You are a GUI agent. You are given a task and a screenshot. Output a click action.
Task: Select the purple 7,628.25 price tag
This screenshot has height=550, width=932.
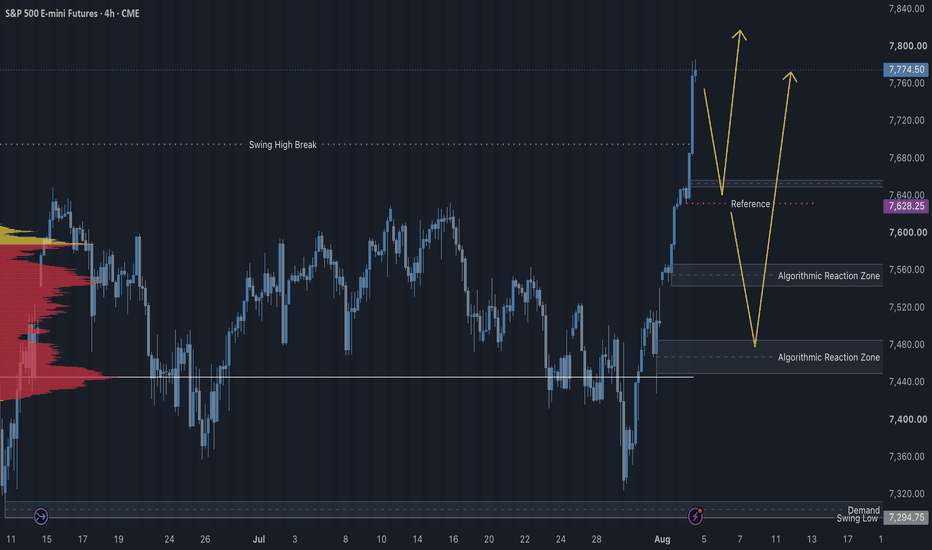906,206
